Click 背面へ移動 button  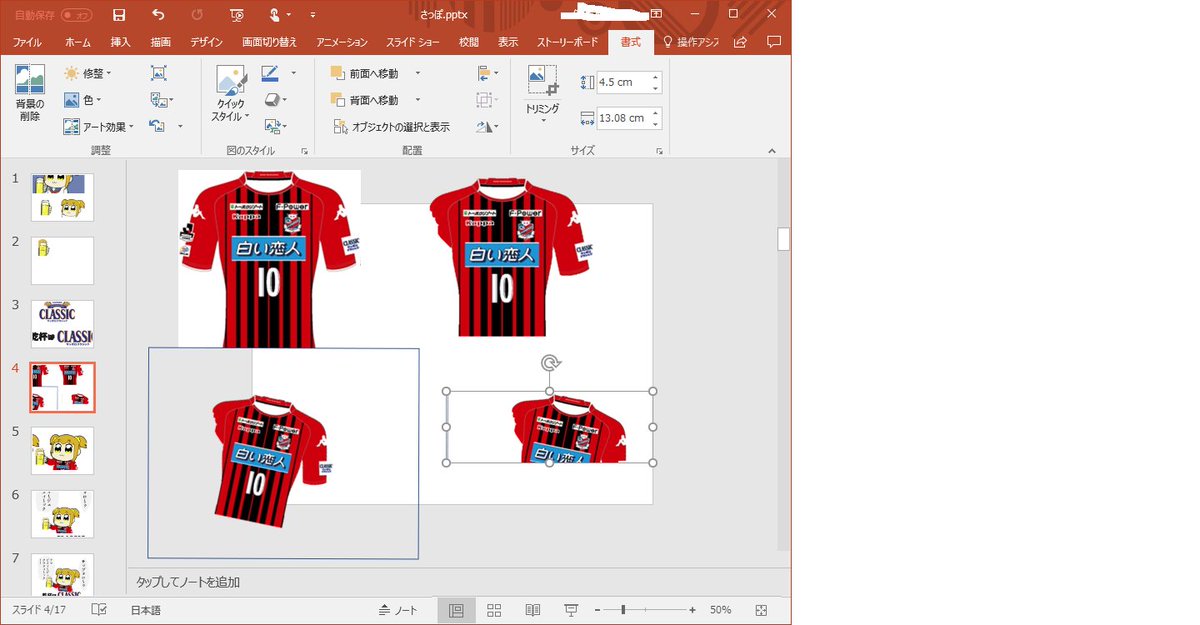tap(364, 100)
